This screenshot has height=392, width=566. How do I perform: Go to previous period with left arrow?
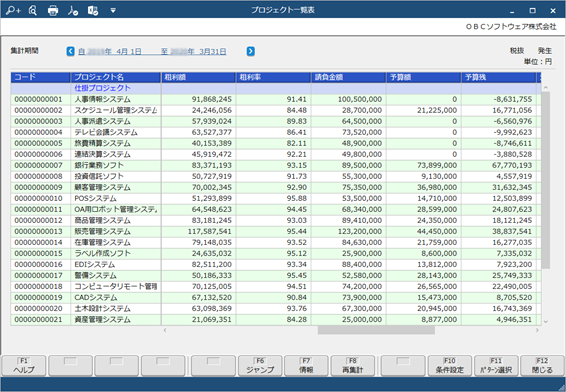coord(70,51)
